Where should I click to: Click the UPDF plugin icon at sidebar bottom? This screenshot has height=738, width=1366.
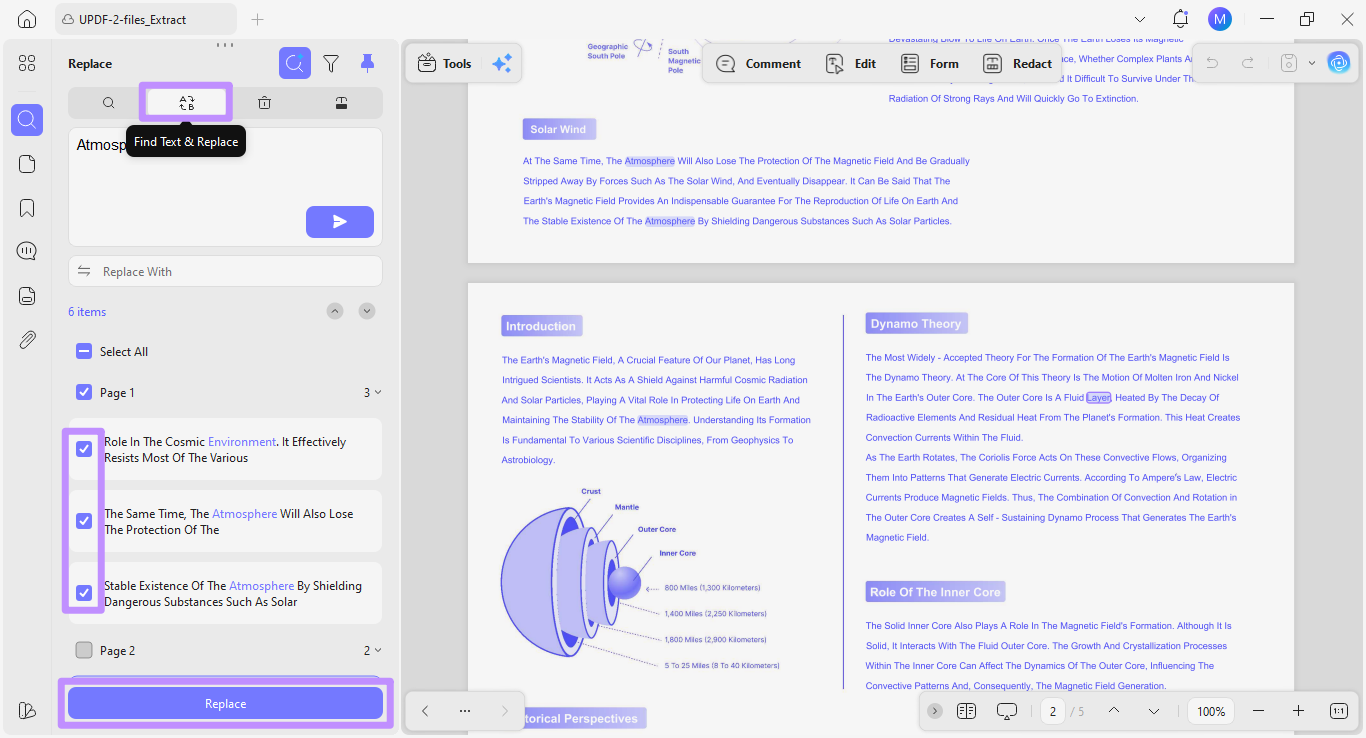point(27,710)
